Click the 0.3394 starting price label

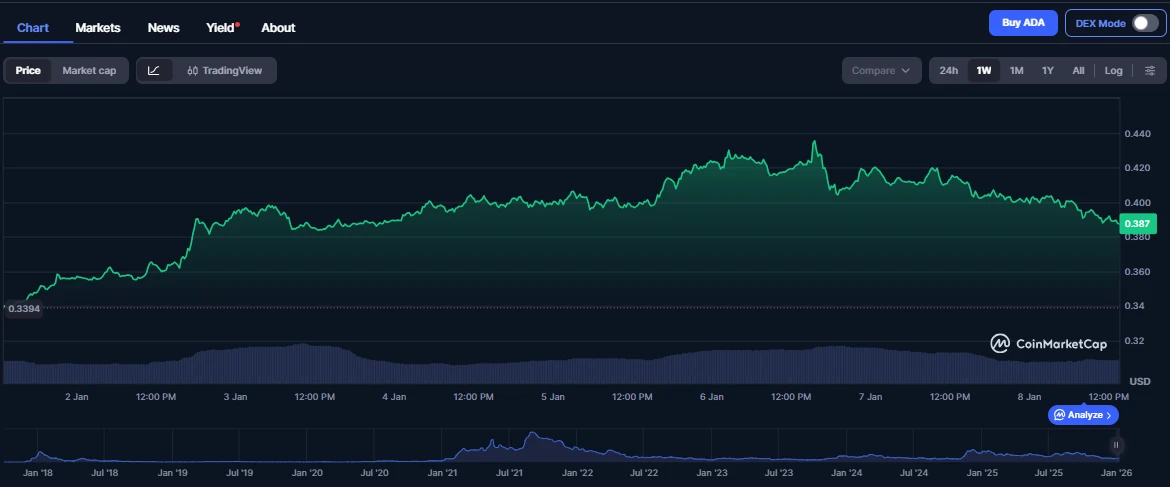pos(24,309)
